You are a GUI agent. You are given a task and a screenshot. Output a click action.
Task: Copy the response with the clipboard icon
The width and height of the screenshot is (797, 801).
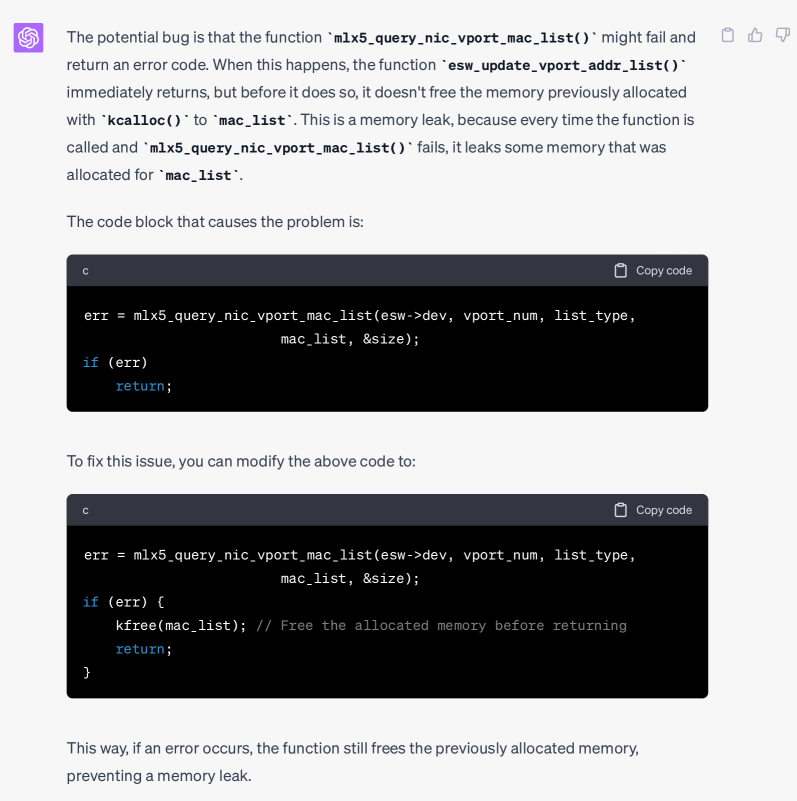tap(728, 35)
